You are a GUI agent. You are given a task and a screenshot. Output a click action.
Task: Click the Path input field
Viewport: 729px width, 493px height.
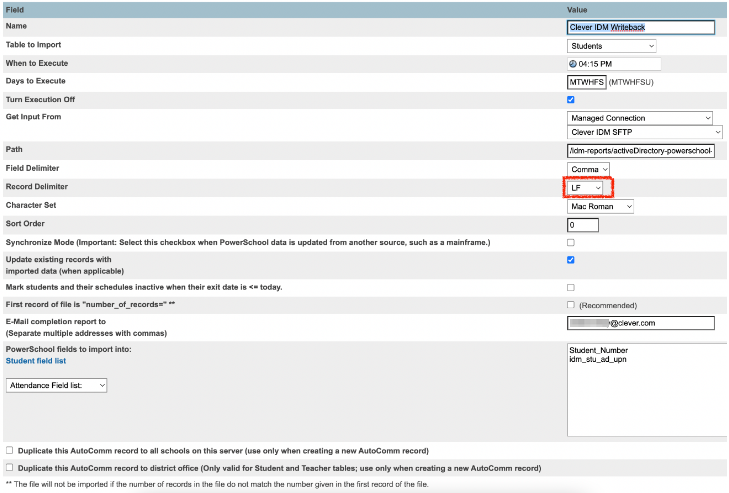[x=640, y=150]
